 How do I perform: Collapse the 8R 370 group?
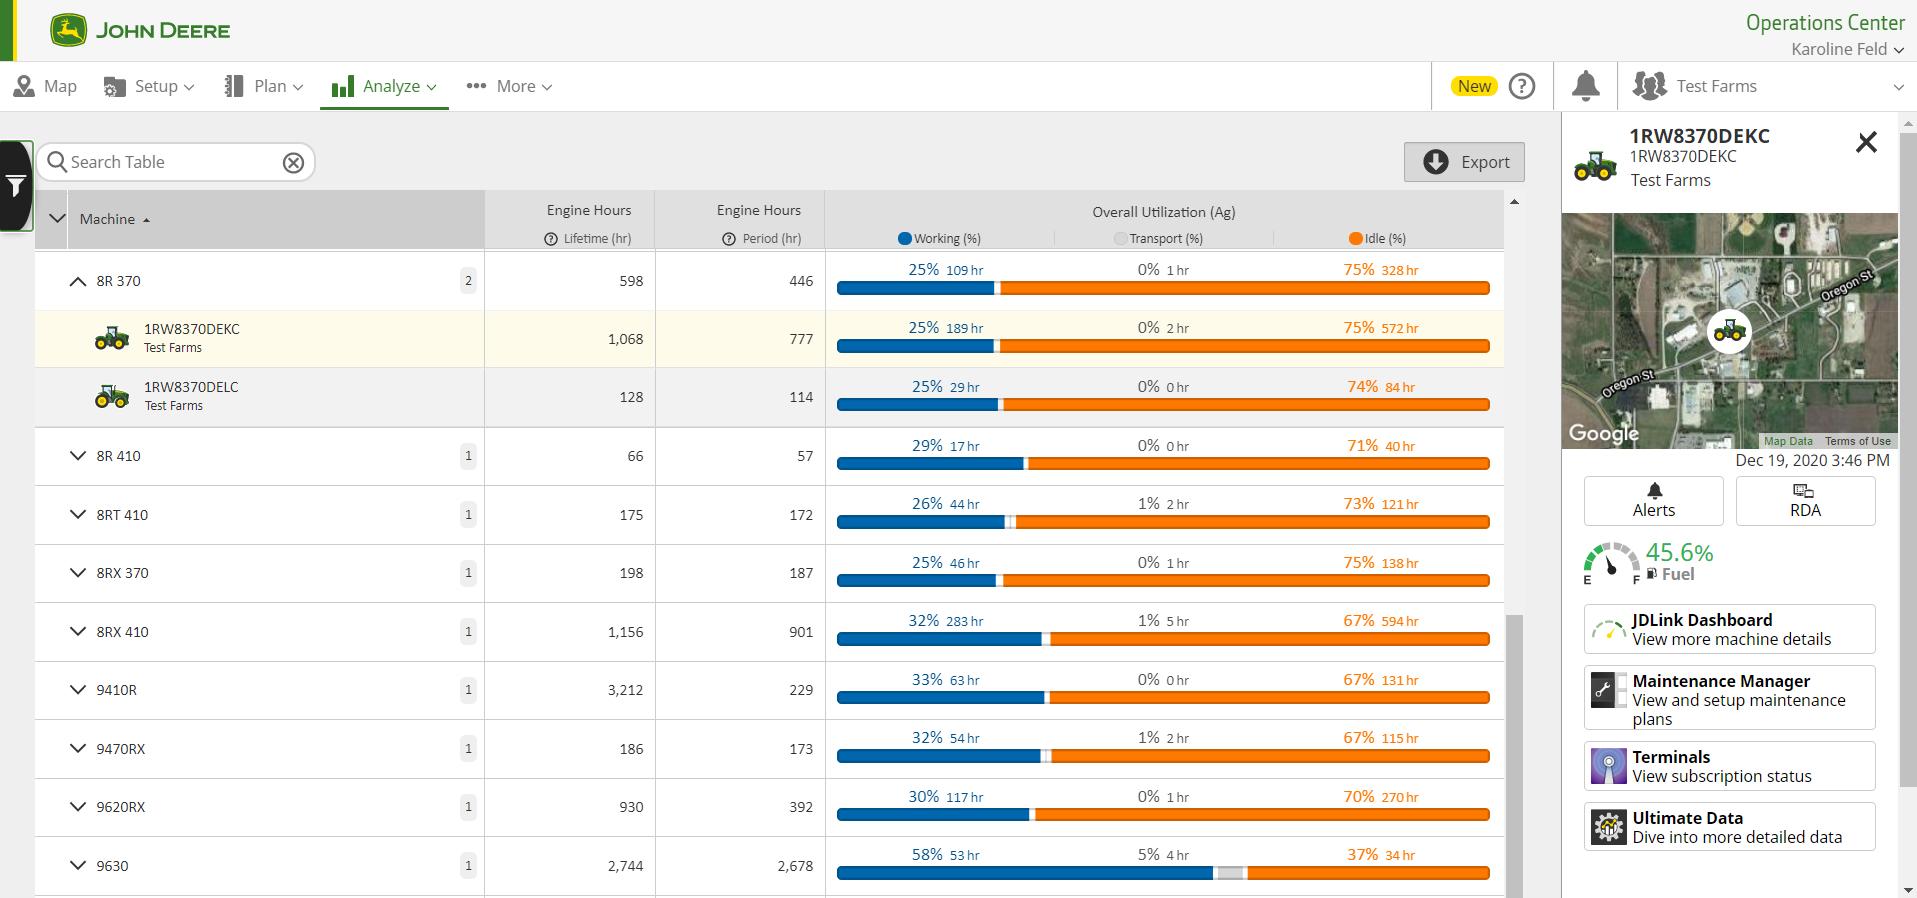77,281
